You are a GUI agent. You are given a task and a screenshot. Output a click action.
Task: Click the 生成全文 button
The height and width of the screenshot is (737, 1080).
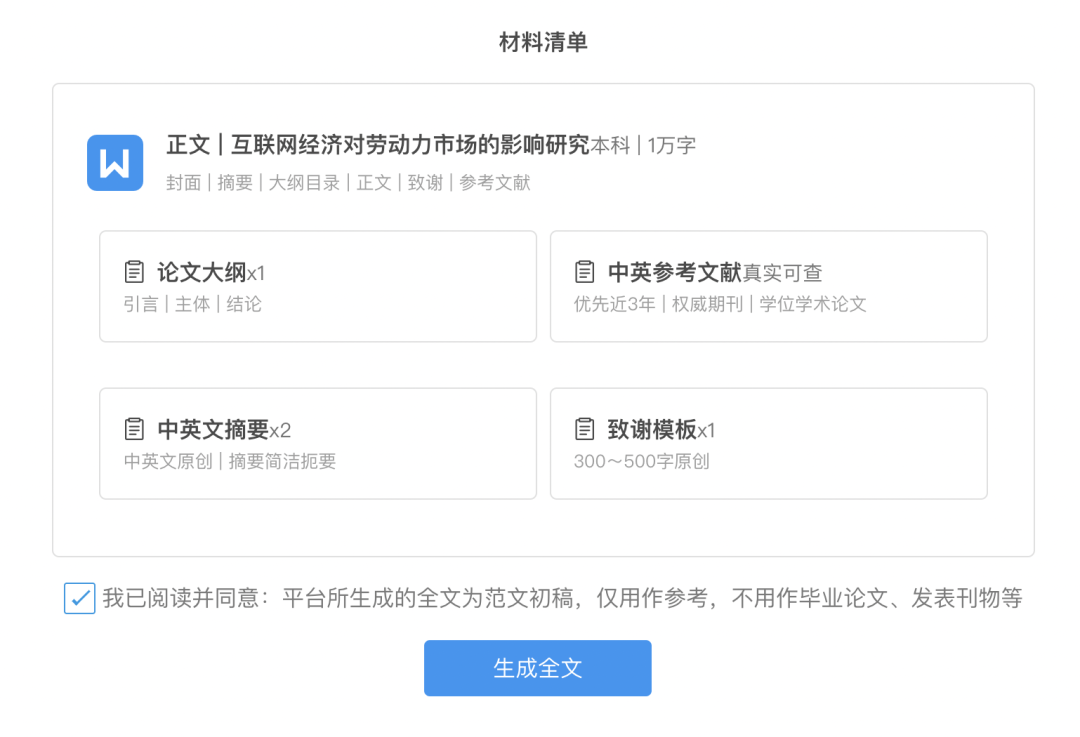[x=537, y=668]
